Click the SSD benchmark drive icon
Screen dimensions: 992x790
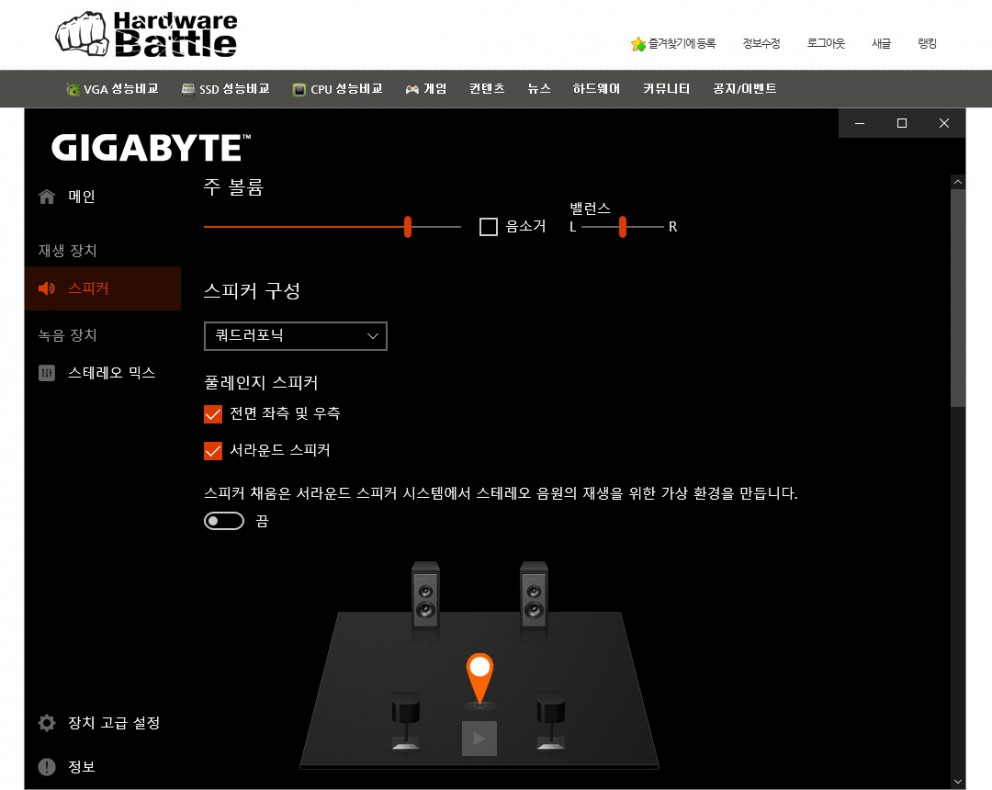(x=188, y=89)
